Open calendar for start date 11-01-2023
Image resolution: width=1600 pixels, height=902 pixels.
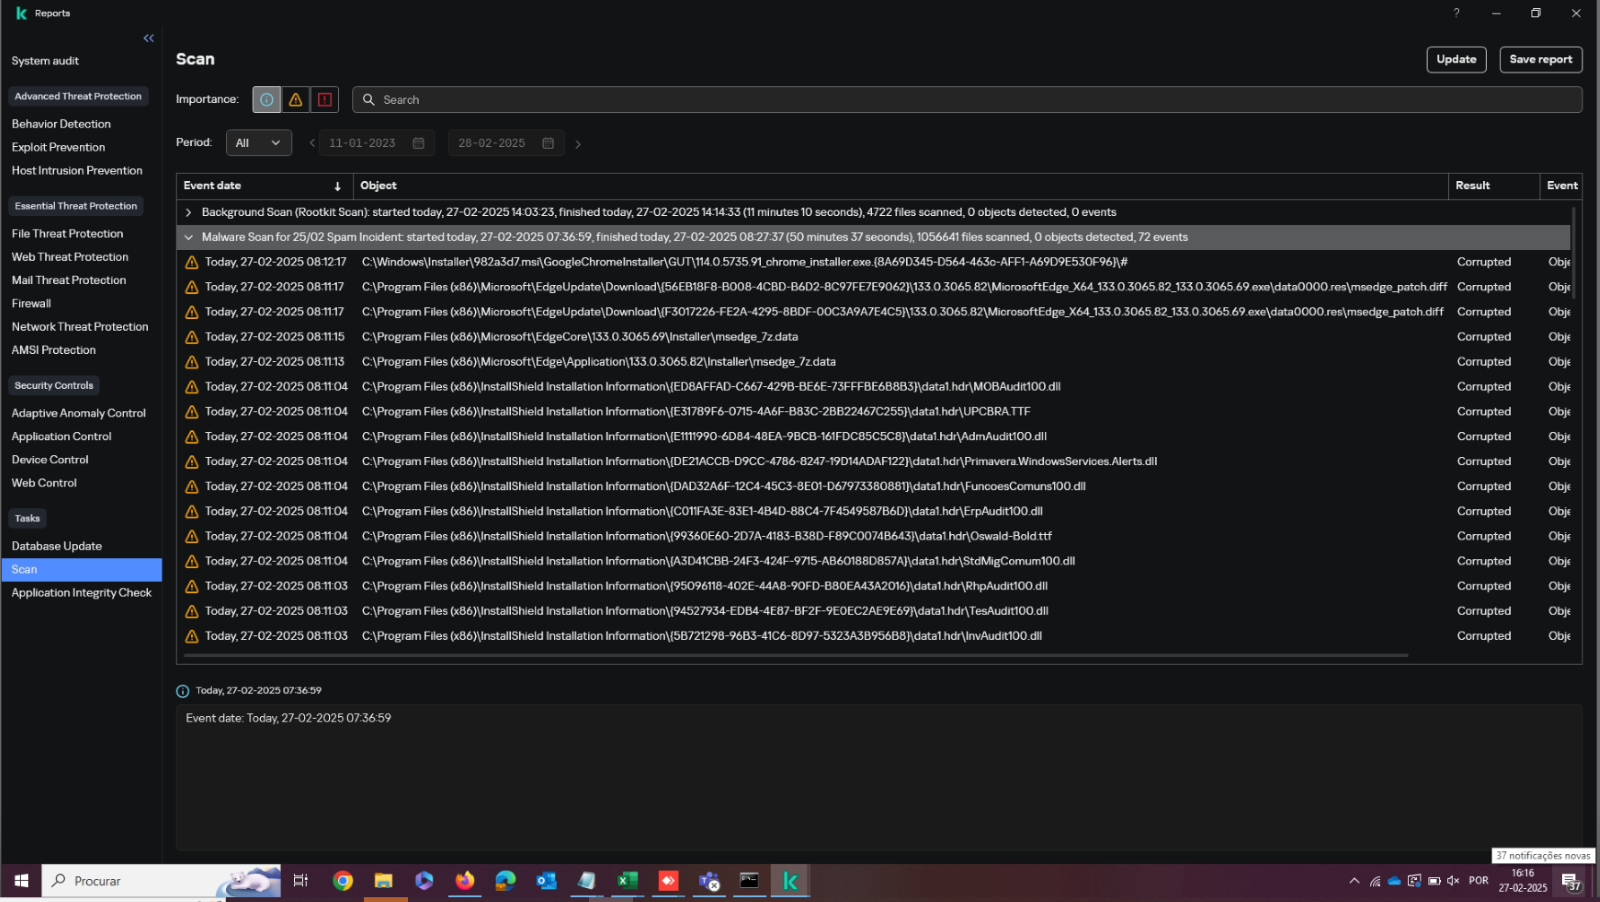point(418,143)
